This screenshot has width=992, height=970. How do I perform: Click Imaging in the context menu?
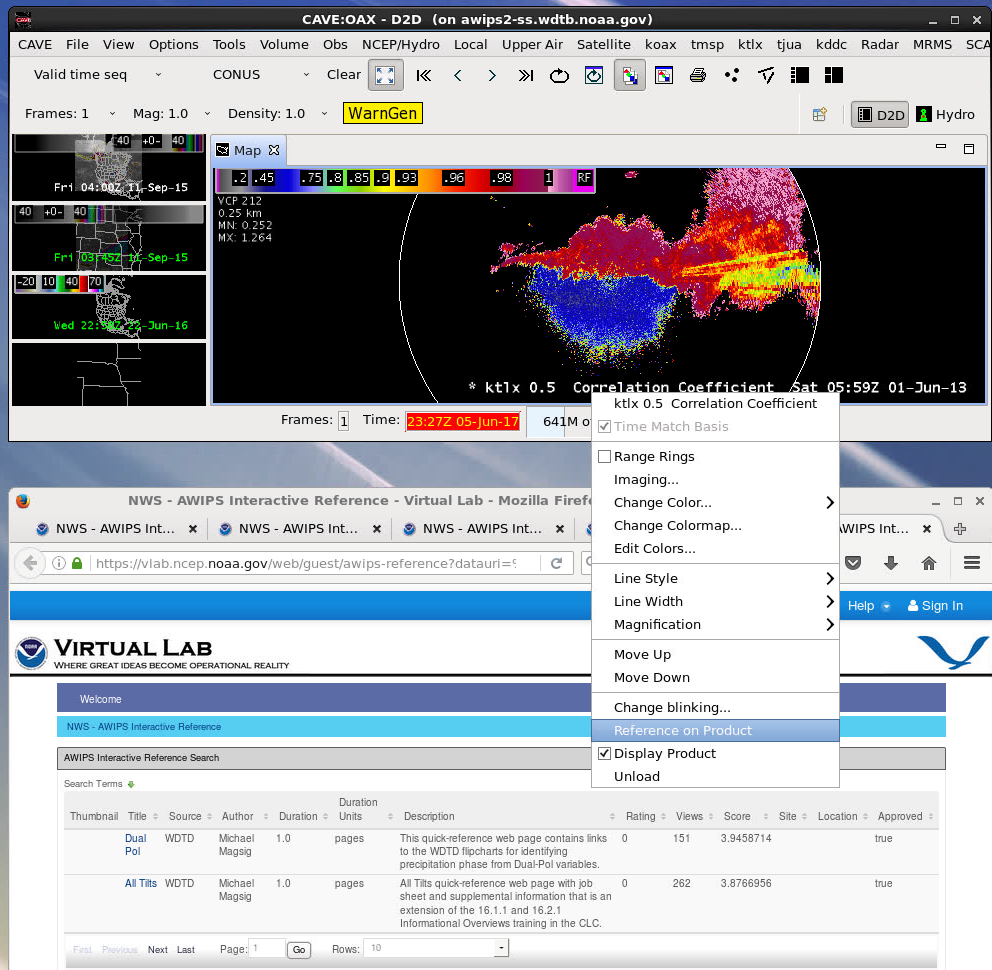click(x=715, y=480)
